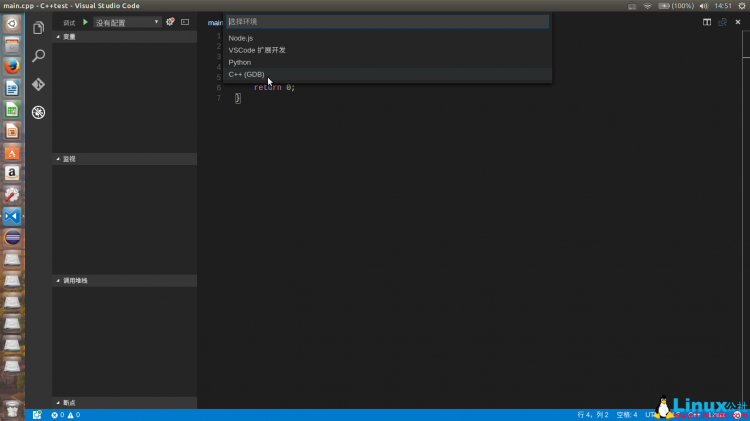
Task: Open the Wi-Fi network indicator menu
Action: pyautogui.click(x=647, y=6)
